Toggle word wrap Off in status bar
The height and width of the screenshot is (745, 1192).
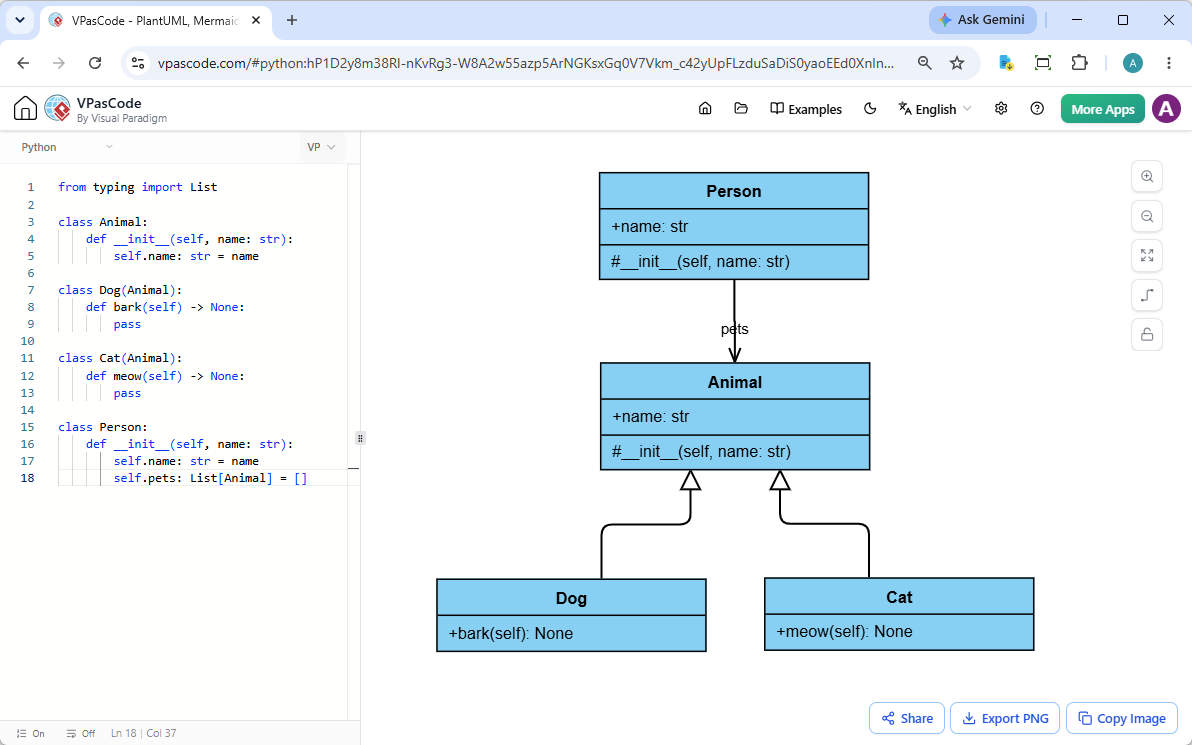click(81, 734)
